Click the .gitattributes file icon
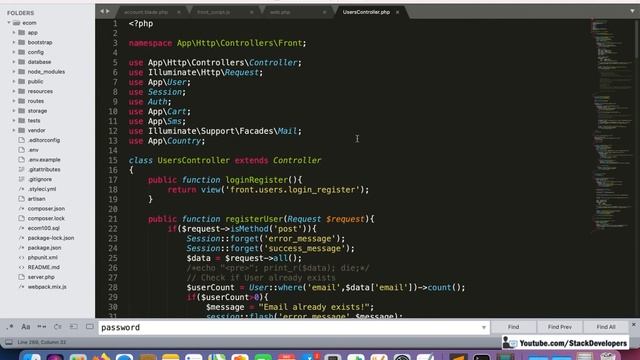640x360 pixels. coord(22,169)
